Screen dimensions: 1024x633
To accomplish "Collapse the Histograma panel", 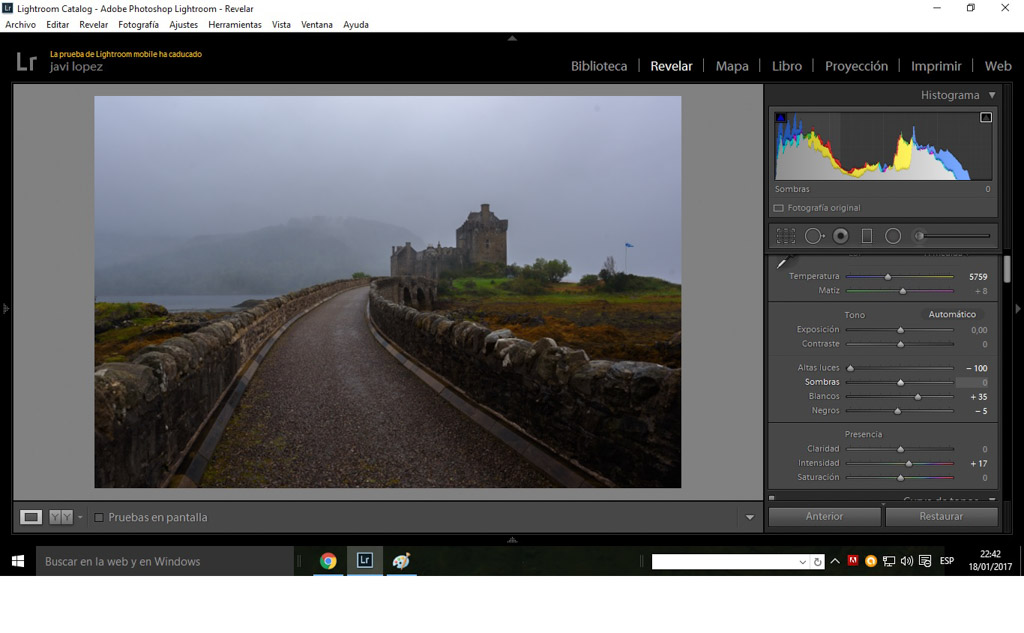I will [x=992, y=95].
